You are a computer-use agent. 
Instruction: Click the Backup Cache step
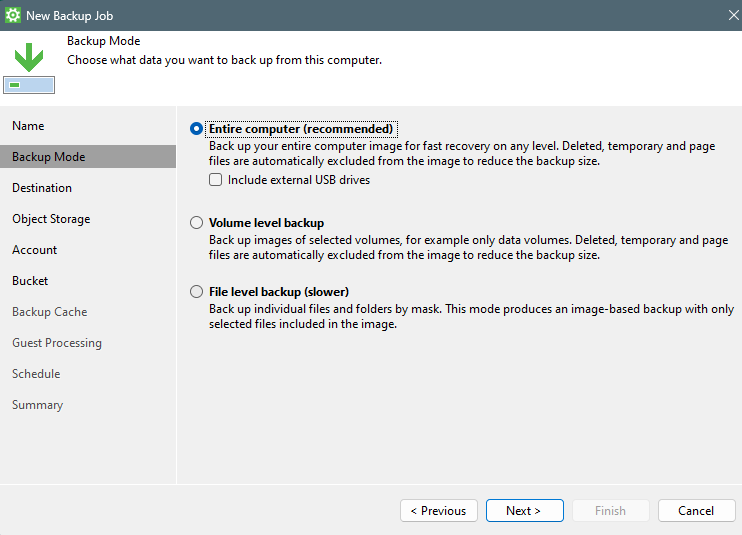click(49, 312)
